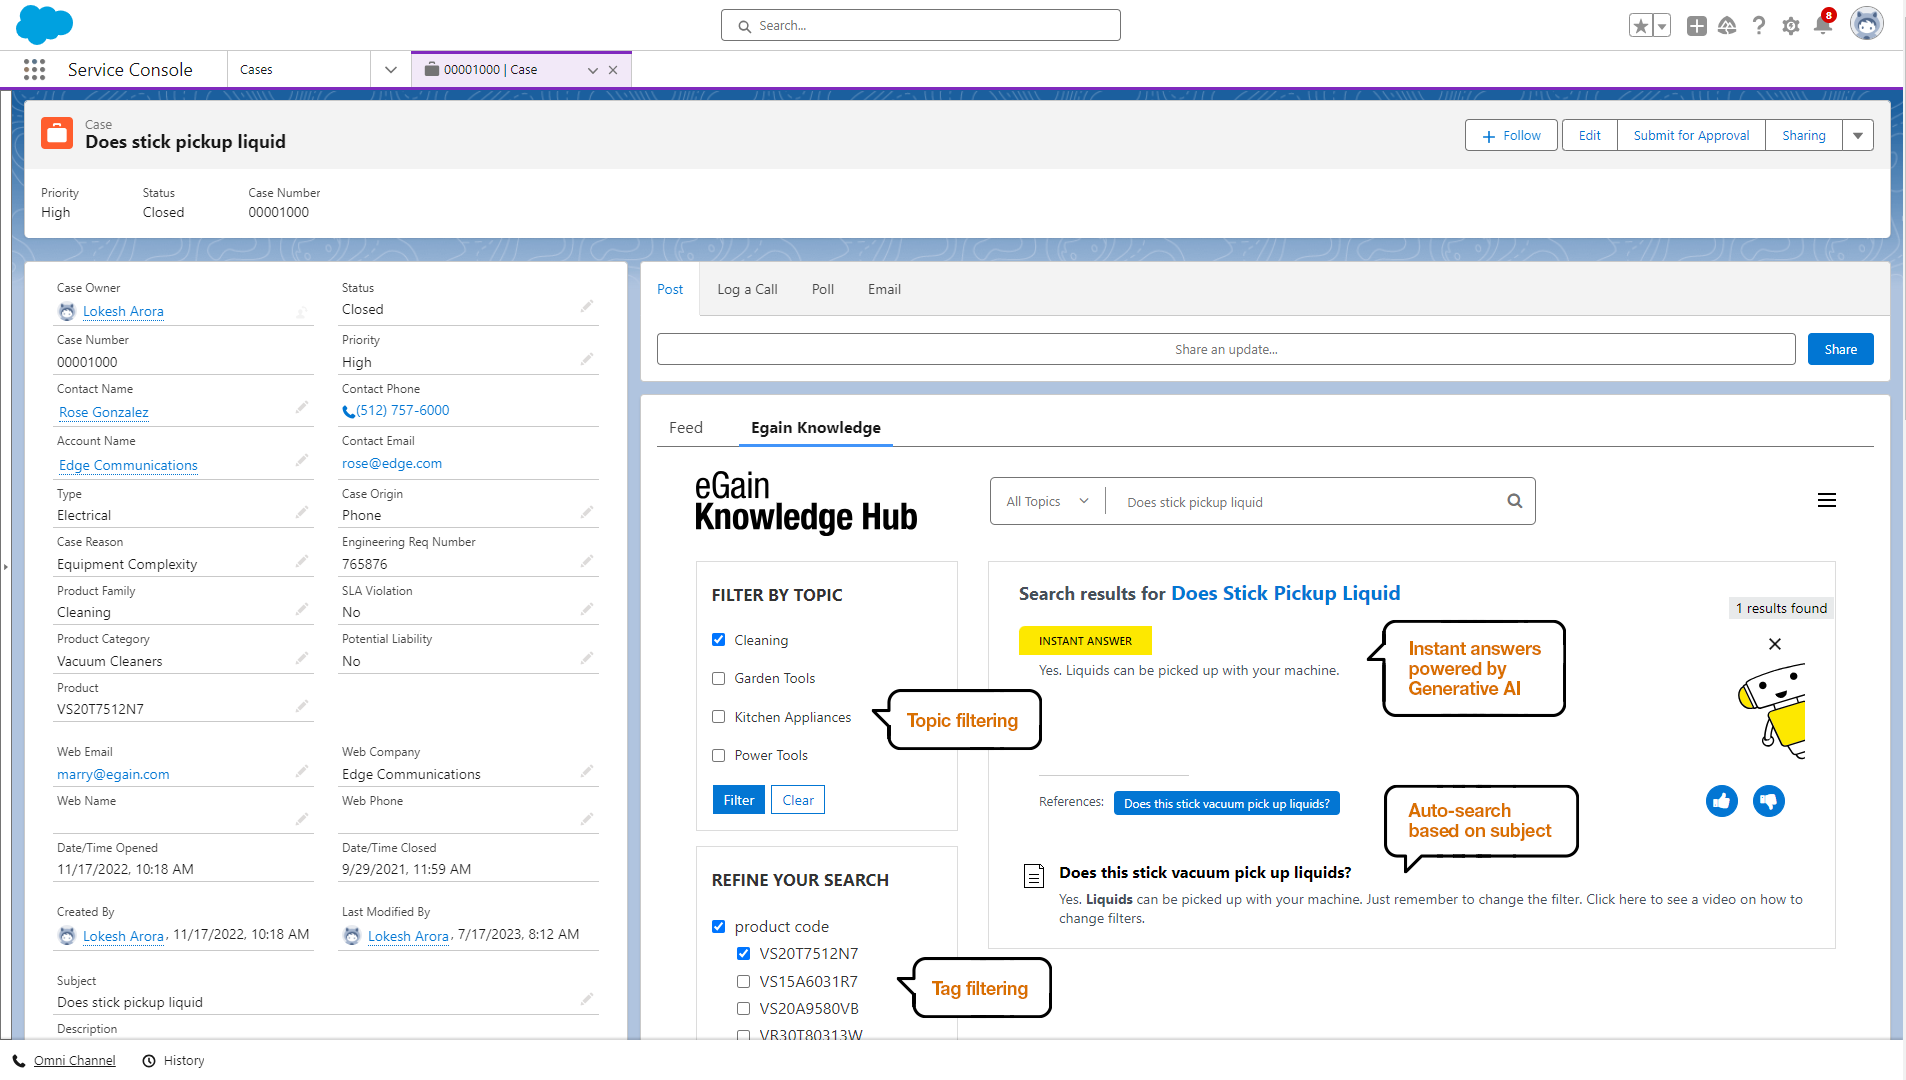
Task: Check the Power Tools topic filter
Action: click(x=718, y=755)
